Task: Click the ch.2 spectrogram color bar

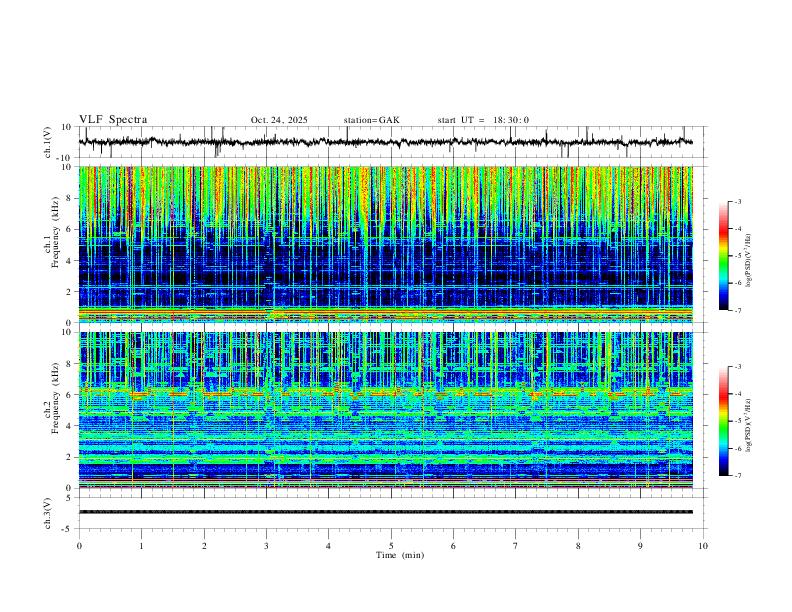Action: tap(724, 421)
